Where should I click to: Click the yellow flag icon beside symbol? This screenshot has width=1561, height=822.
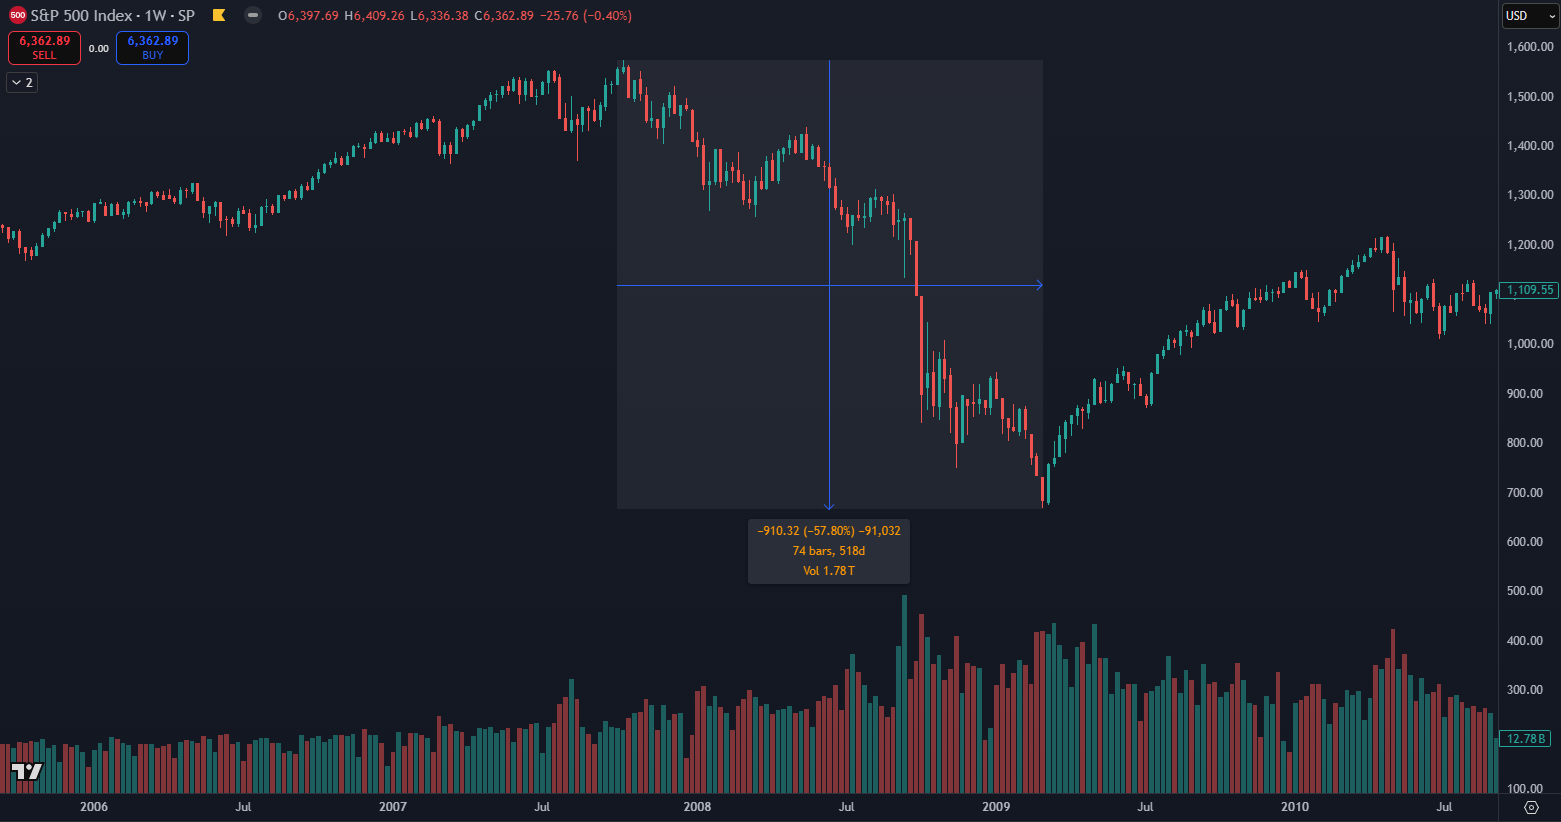(219, 16)
